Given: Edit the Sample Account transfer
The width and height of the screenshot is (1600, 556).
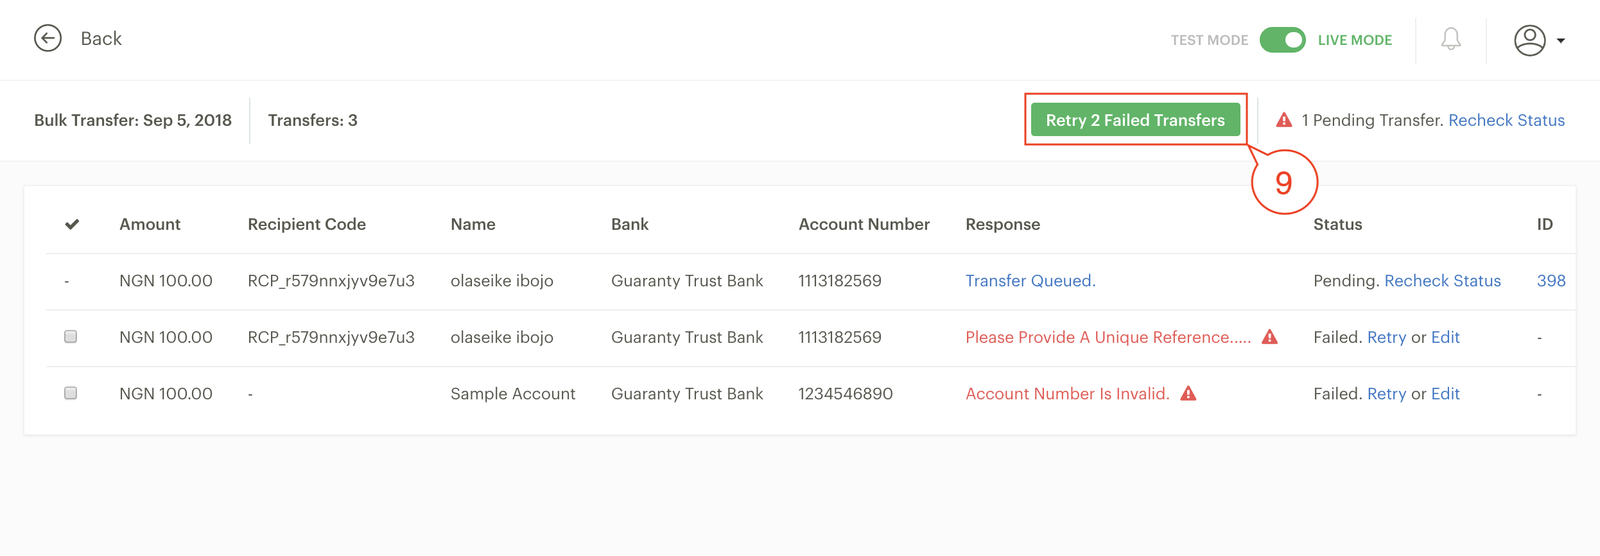Looking at the screenshot, I should tap(1445, 394).
